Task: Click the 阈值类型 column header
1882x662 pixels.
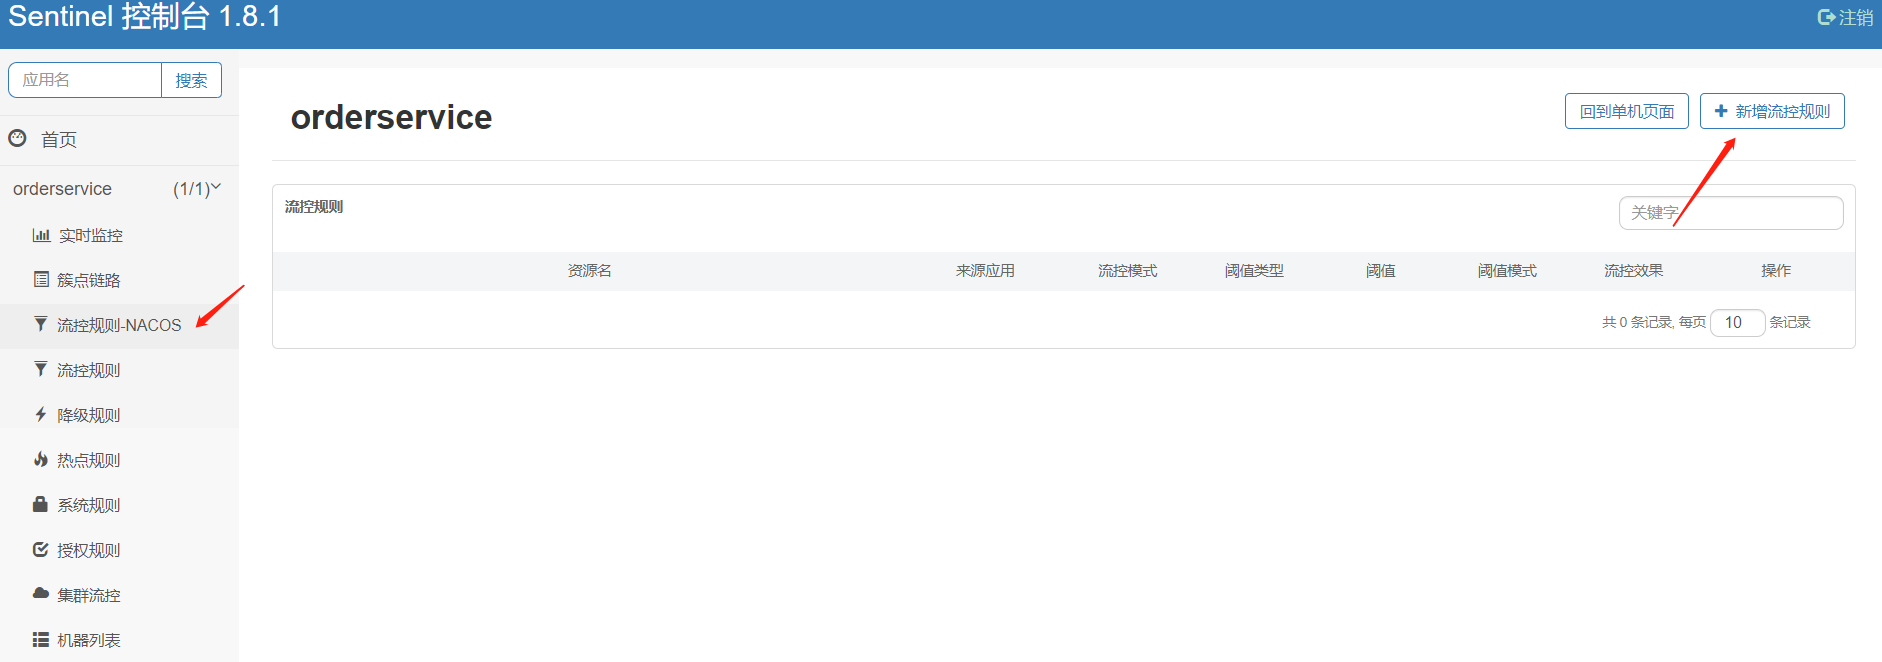Action: pyautogui.click(x=1254, y=271)
